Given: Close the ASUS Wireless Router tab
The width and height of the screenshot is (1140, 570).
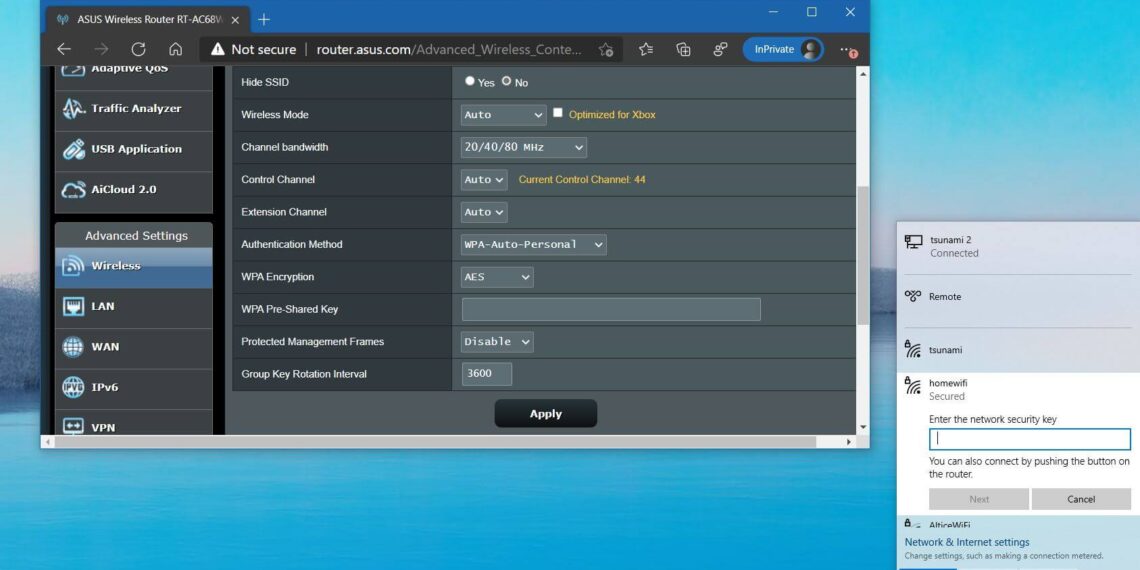Looking at the screenshot, I should pos(234,20).
